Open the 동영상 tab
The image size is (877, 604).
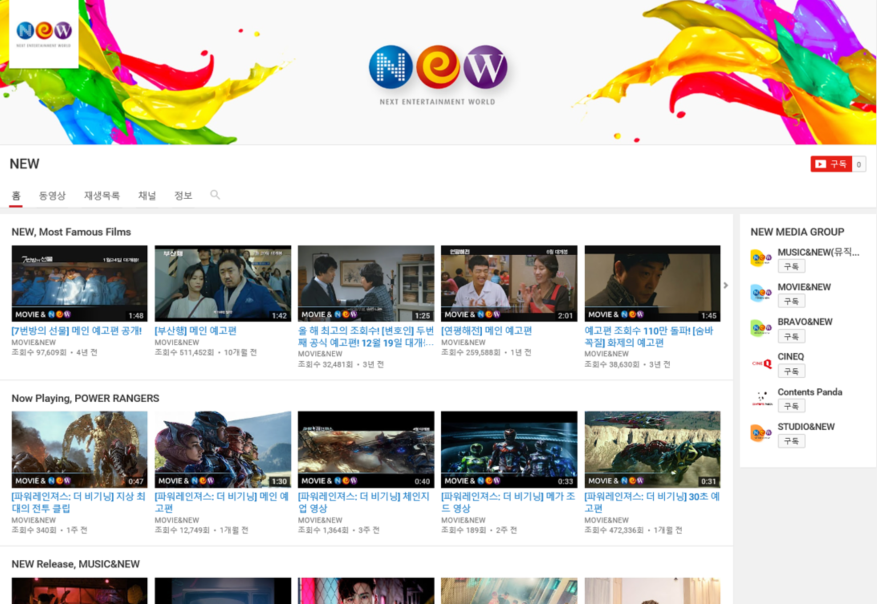pos(52,195)
